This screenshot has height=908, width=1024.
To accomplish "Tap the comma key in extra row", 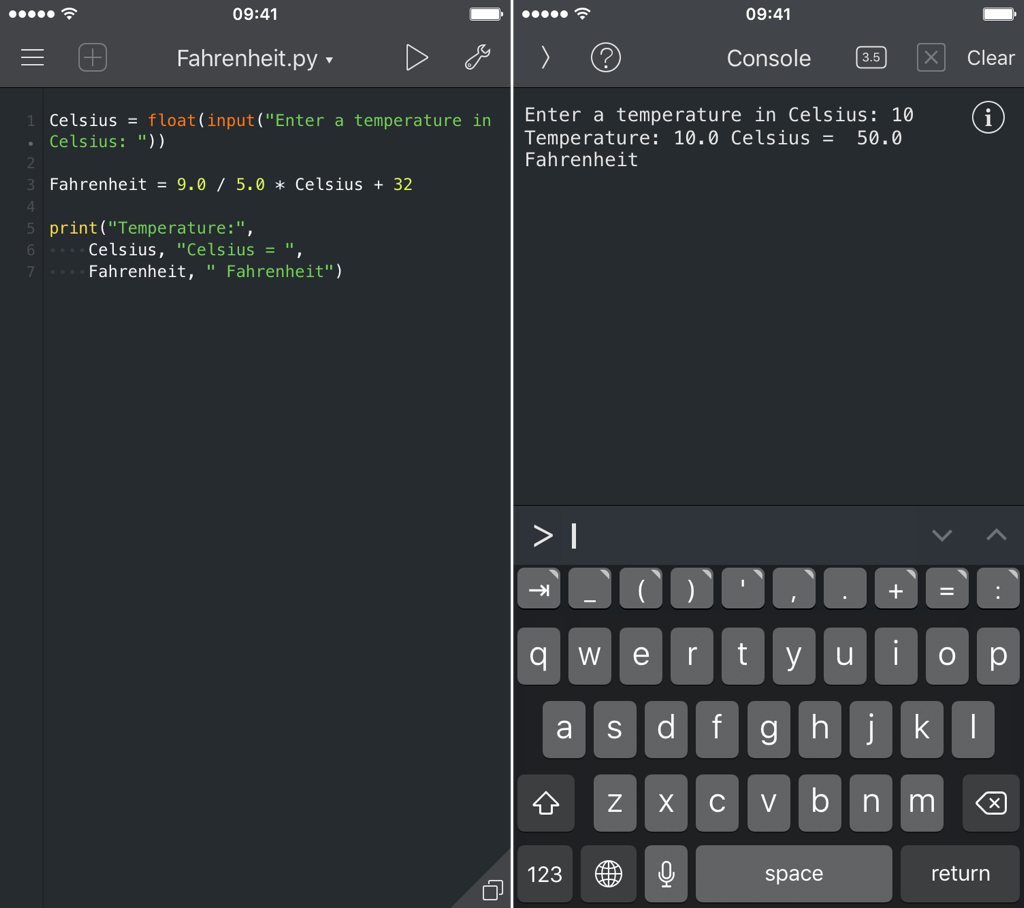I will tap(794, 589).
